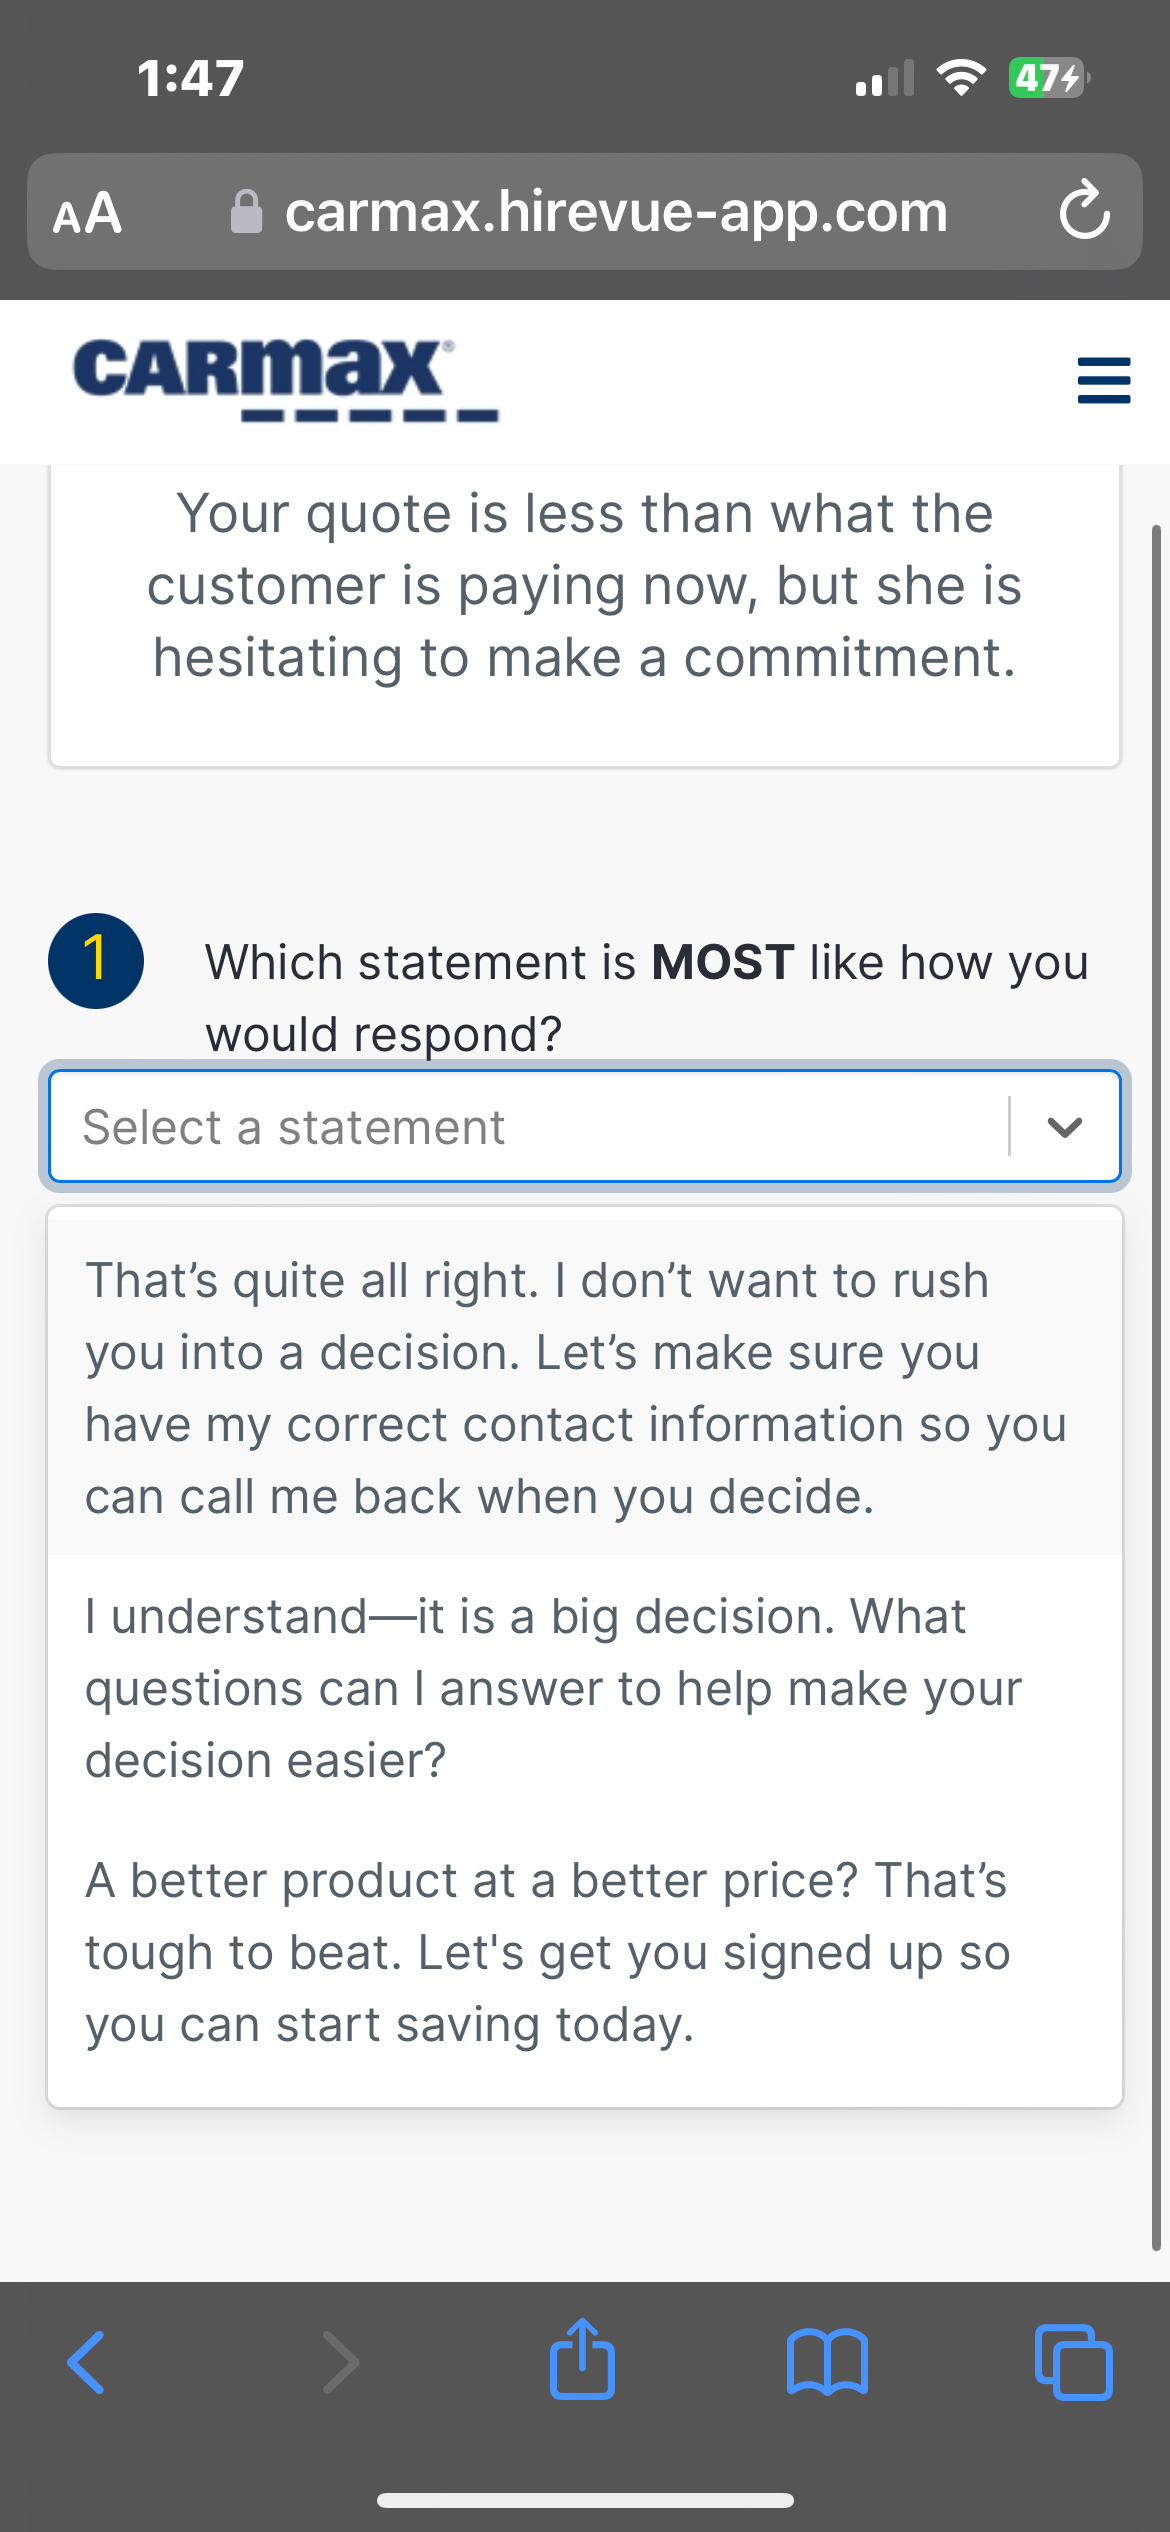Tap the carmax.hirevue-app.com address field

[615, 212]
